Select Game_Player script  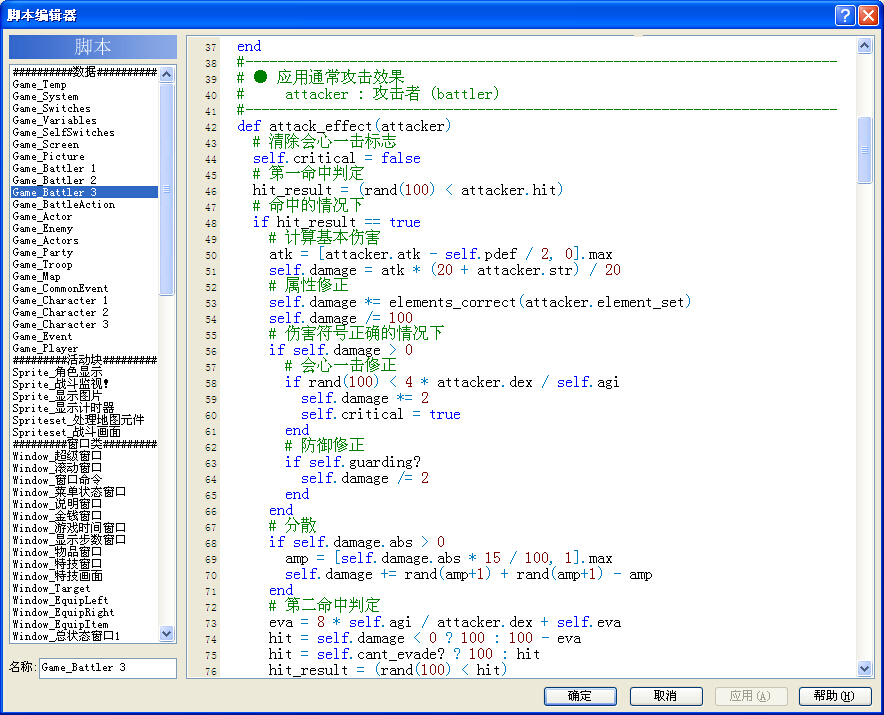(85, 348)
